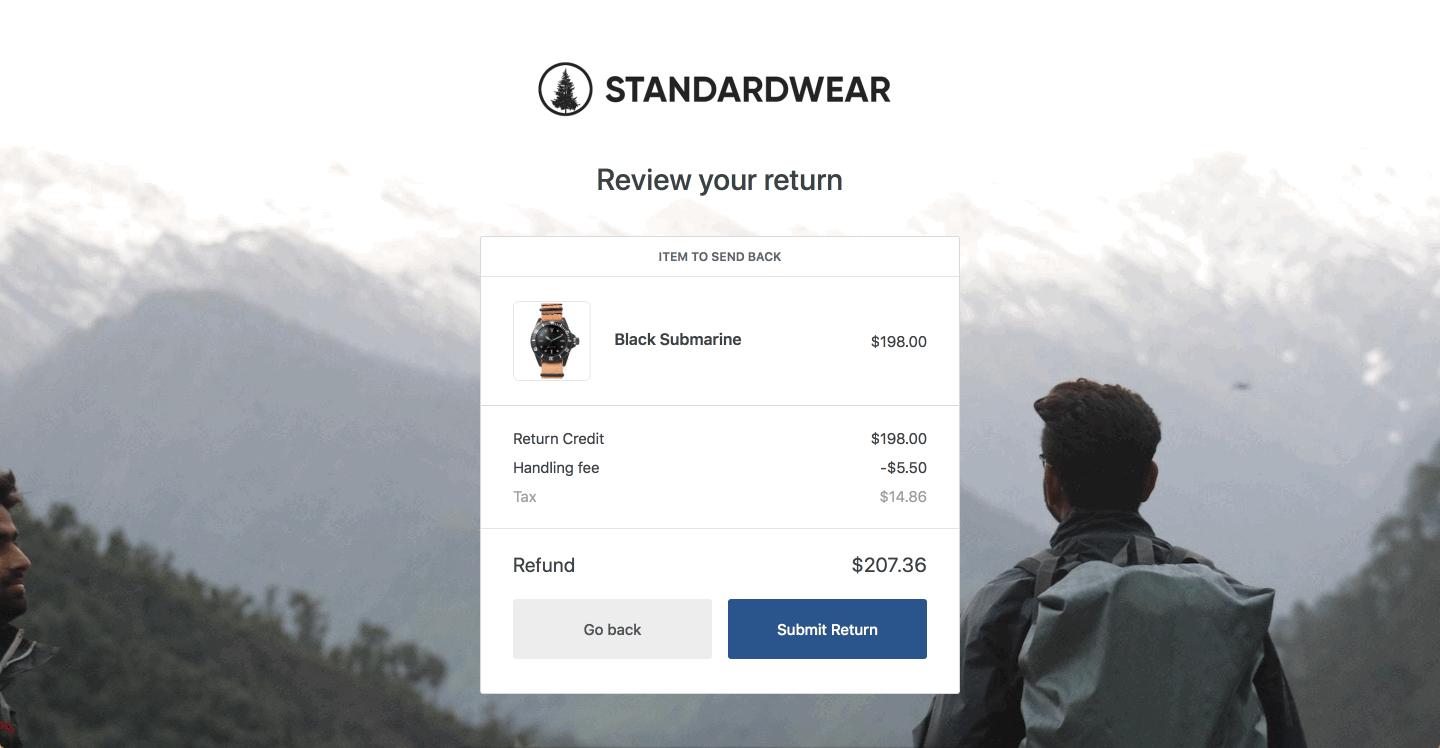This screenshot has width=1440, height=748.
Task: Select the Return Credit label
Action: click(558, 438)
